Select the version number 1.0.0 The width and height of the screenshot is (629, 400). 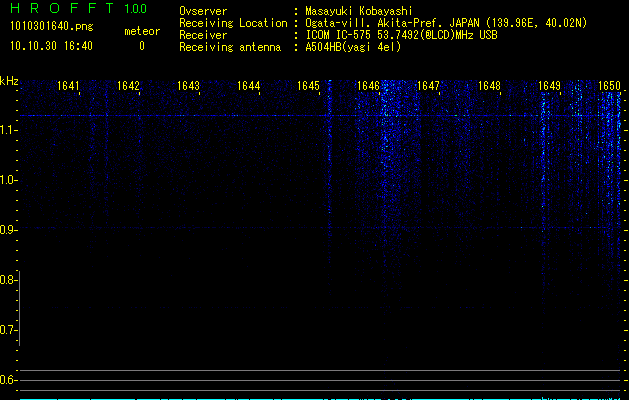click(x=136, y=8)
